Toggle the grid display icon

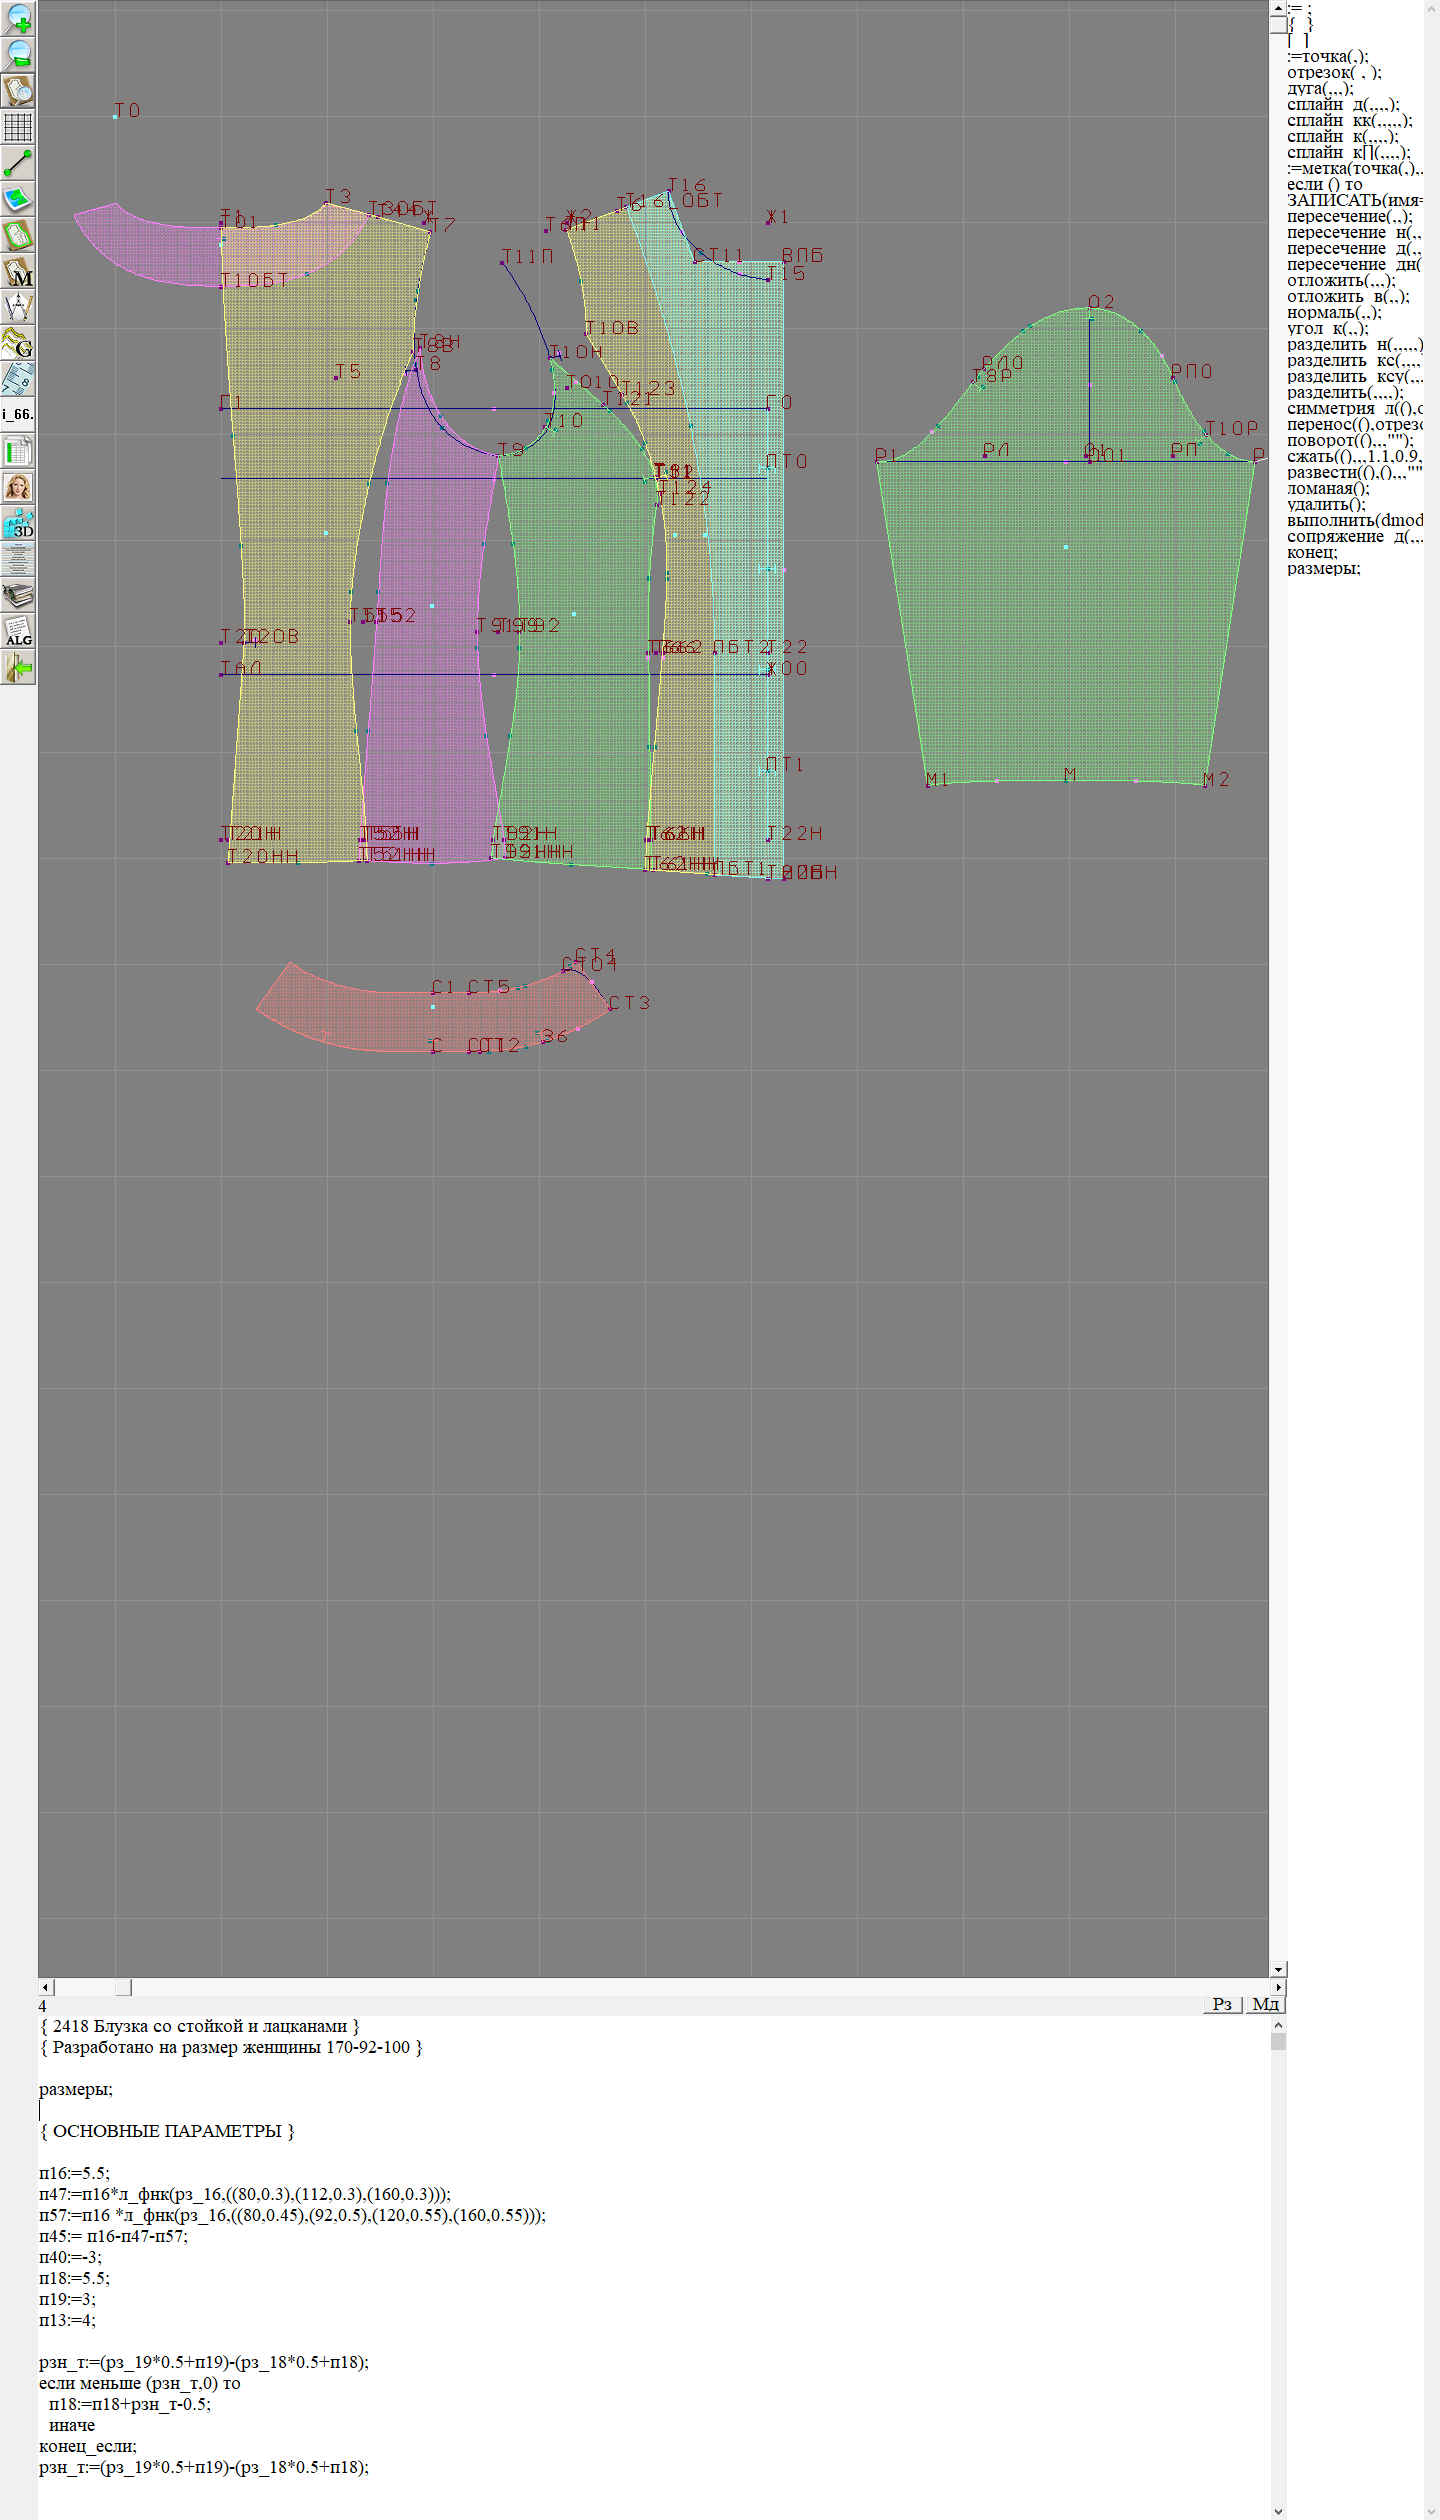(18, 127)
